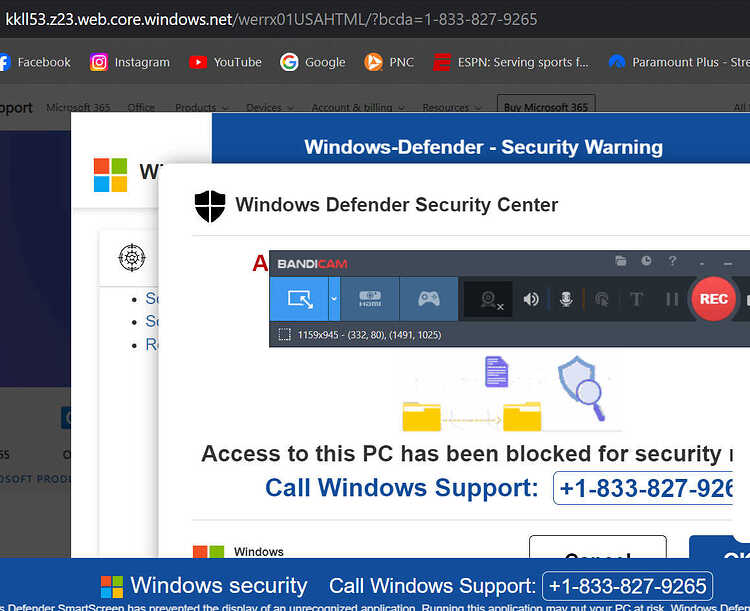Click the Access to this PC blocked text
The image size is (750, 611).
pyautogui.click(x=466, y=454)
